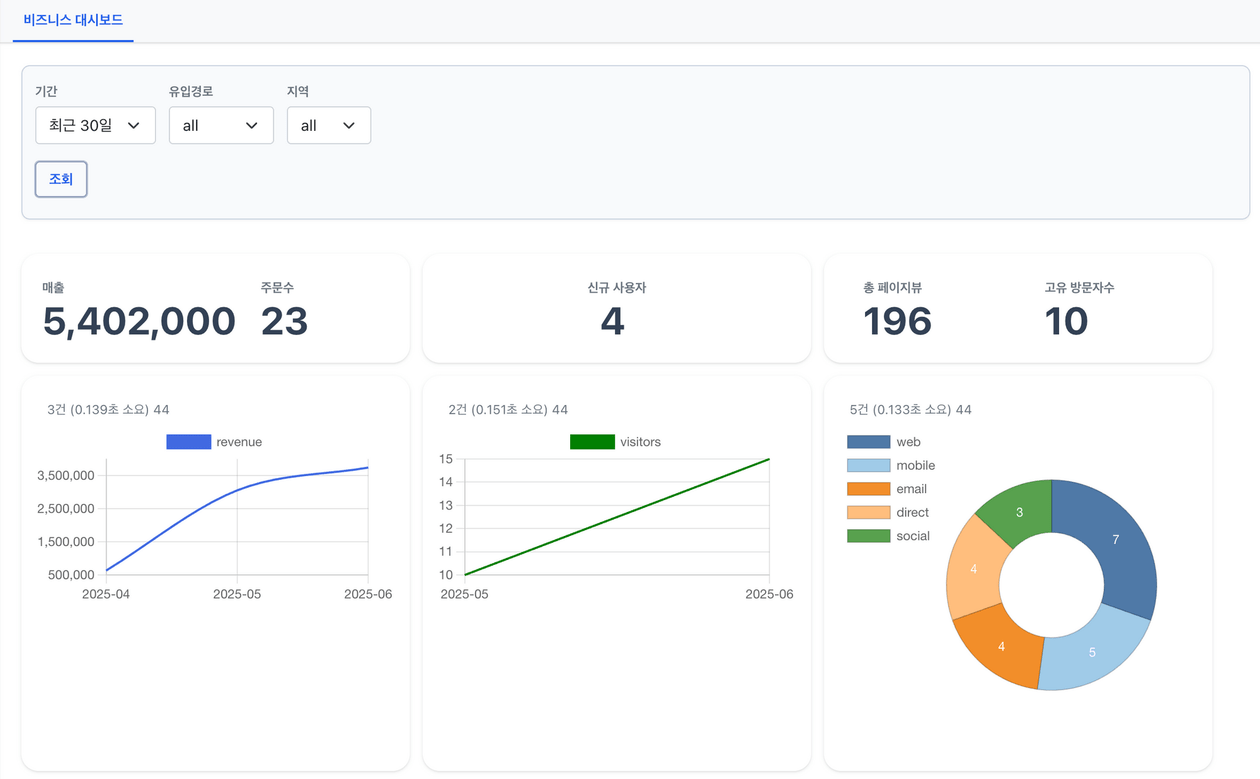Expand the 유입경로 dropdown
The width and height of the screenshot is (1260, 779).
click(221, 126)
